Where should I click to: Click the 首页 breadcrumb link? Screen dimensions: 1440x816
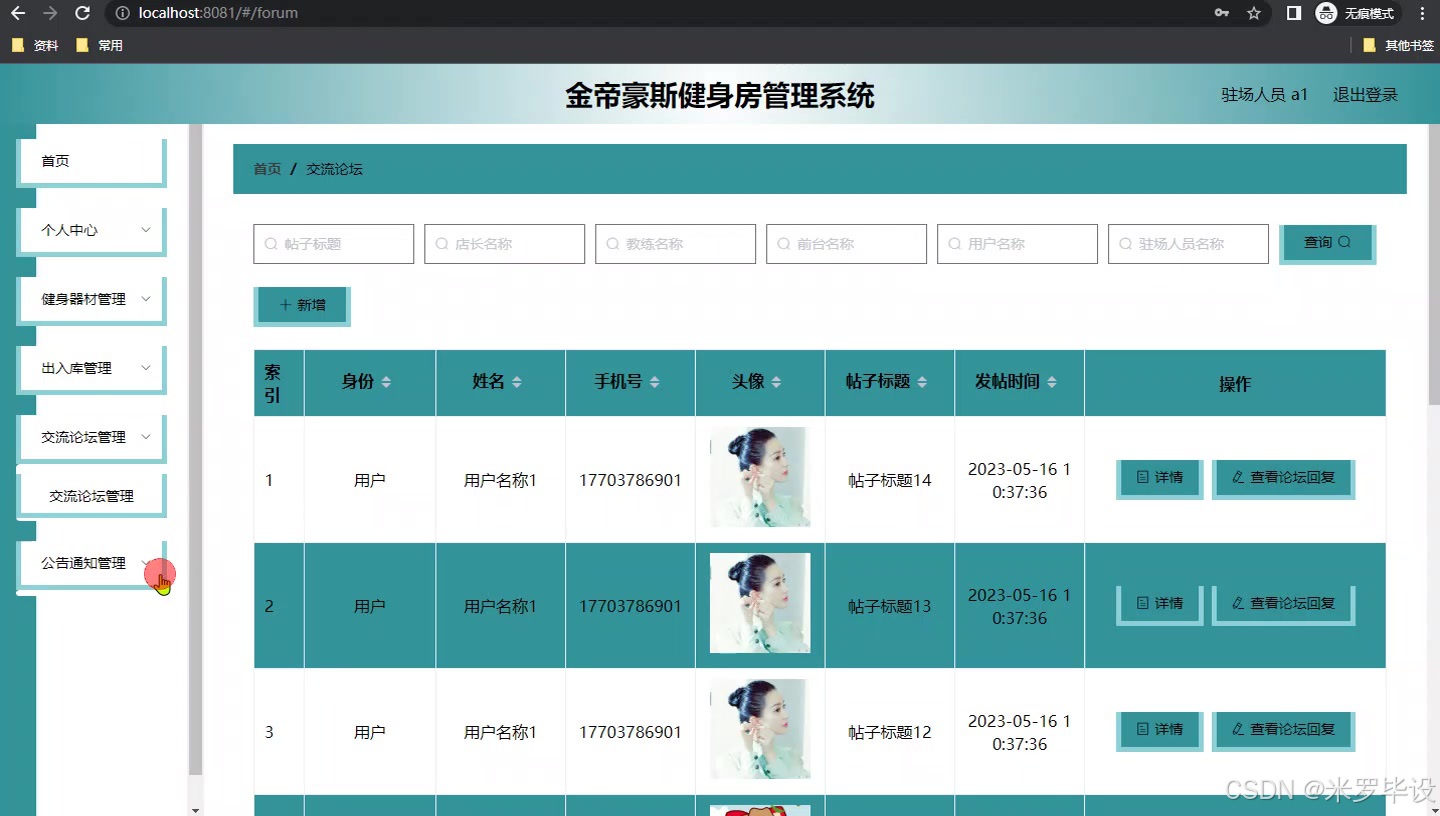point(267,169)
